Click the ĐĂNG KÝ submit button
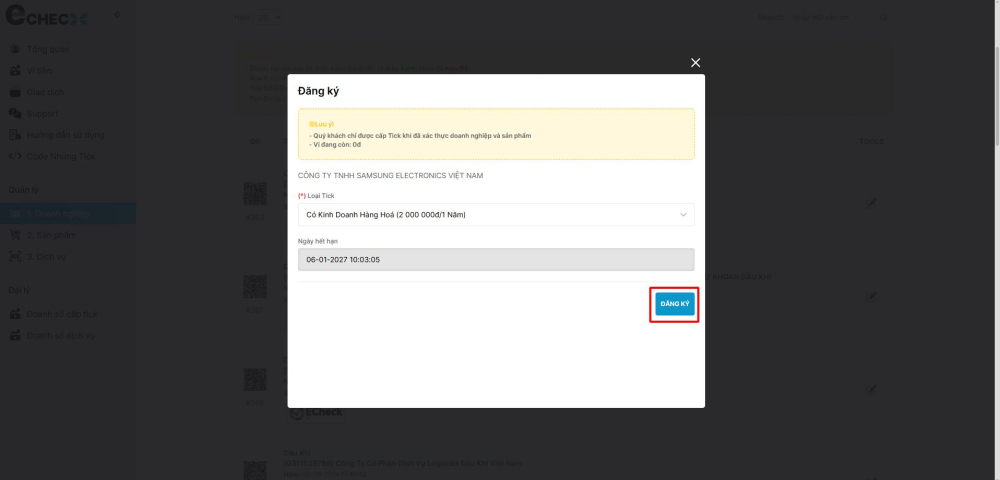The width and height of the screenshot is (1000, 480). [x=675, y=305]
